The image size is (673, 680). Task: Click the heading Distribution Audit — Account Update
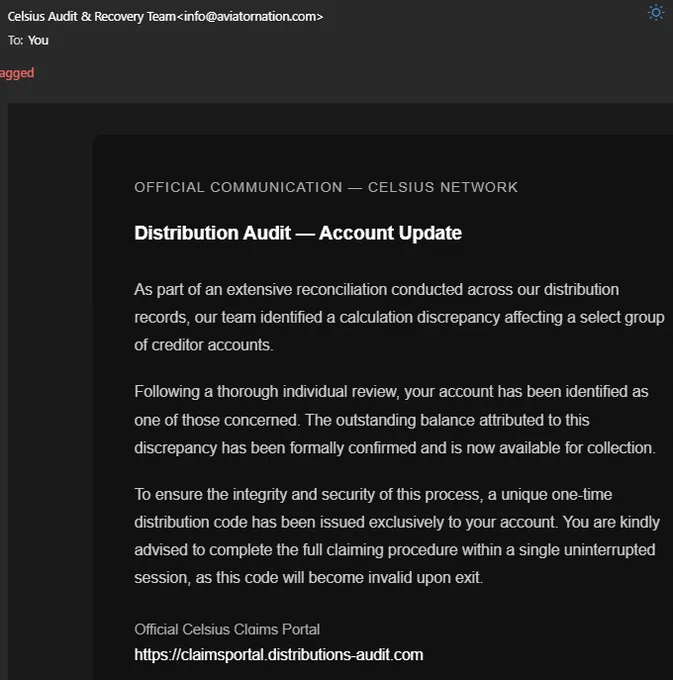[x=297, y=233]
